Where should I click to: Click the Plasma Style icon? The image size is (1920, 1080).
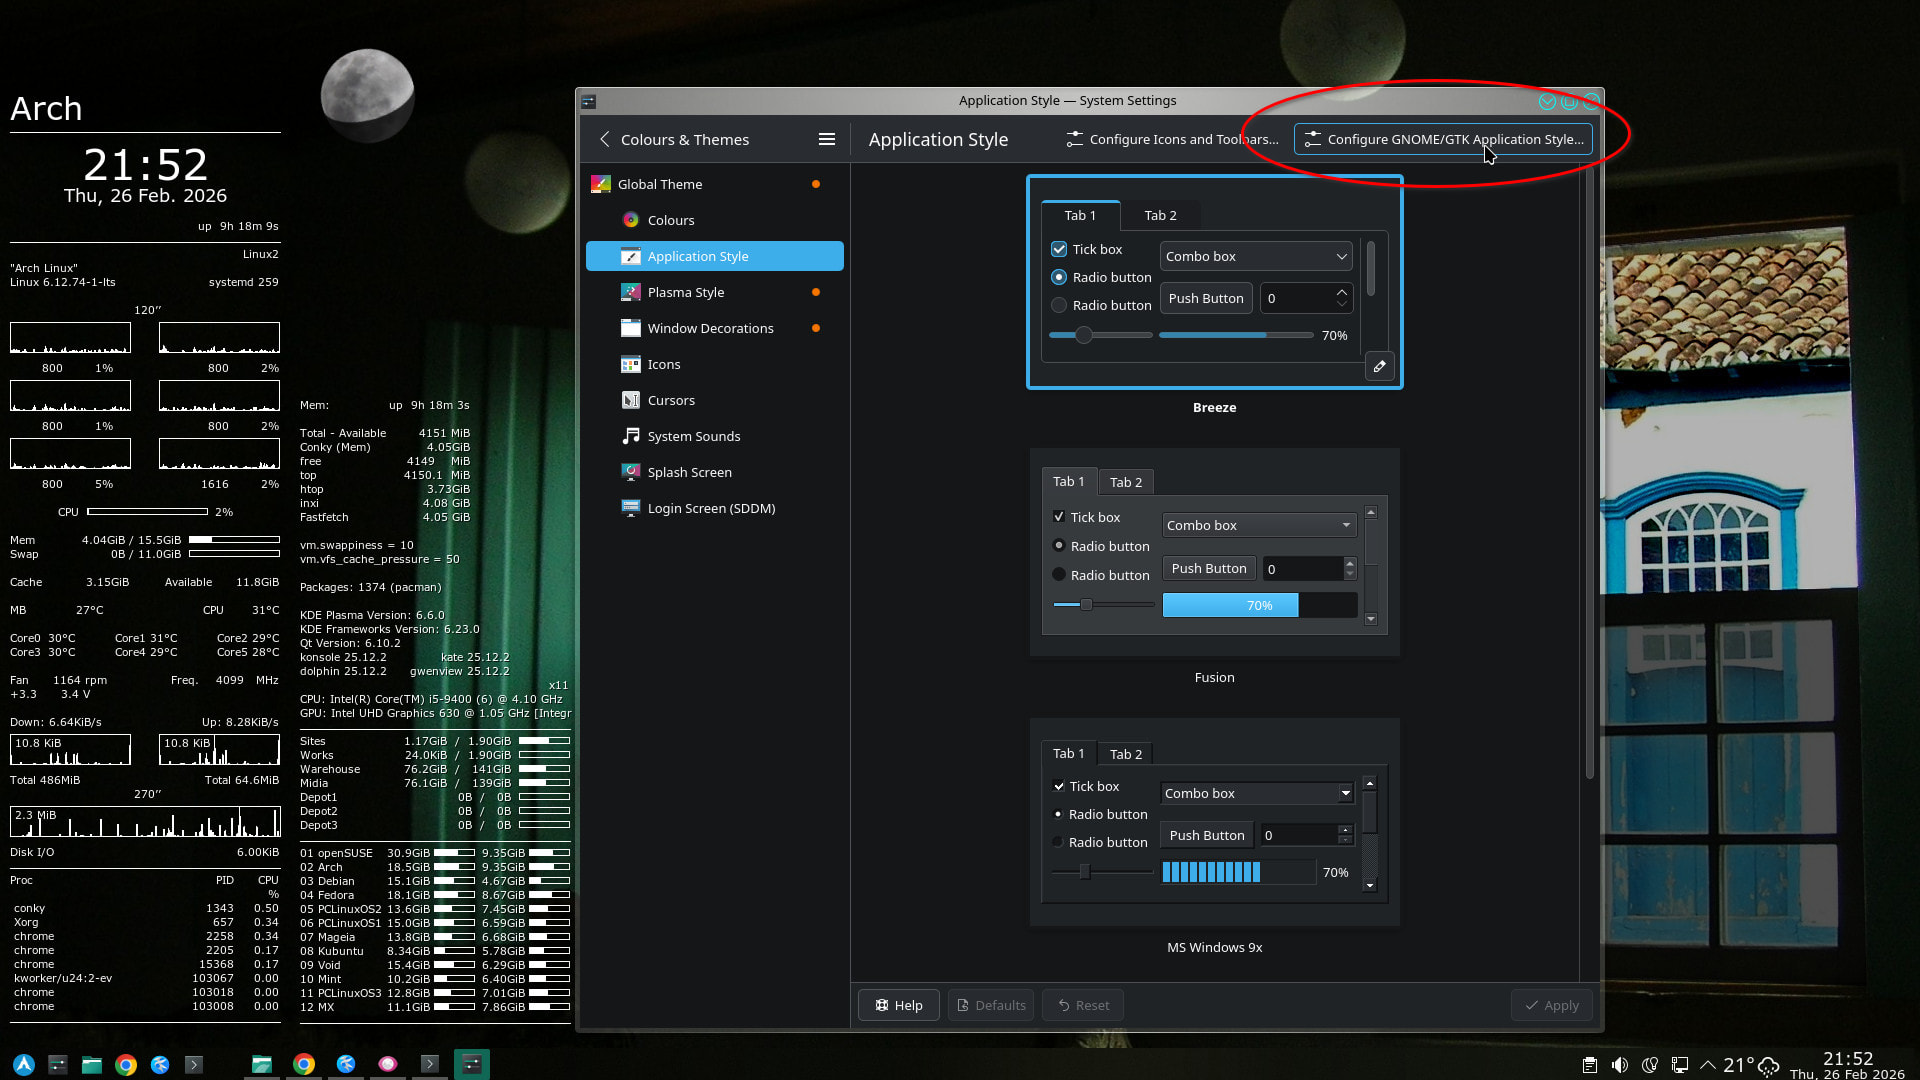(x=630, y=292)
